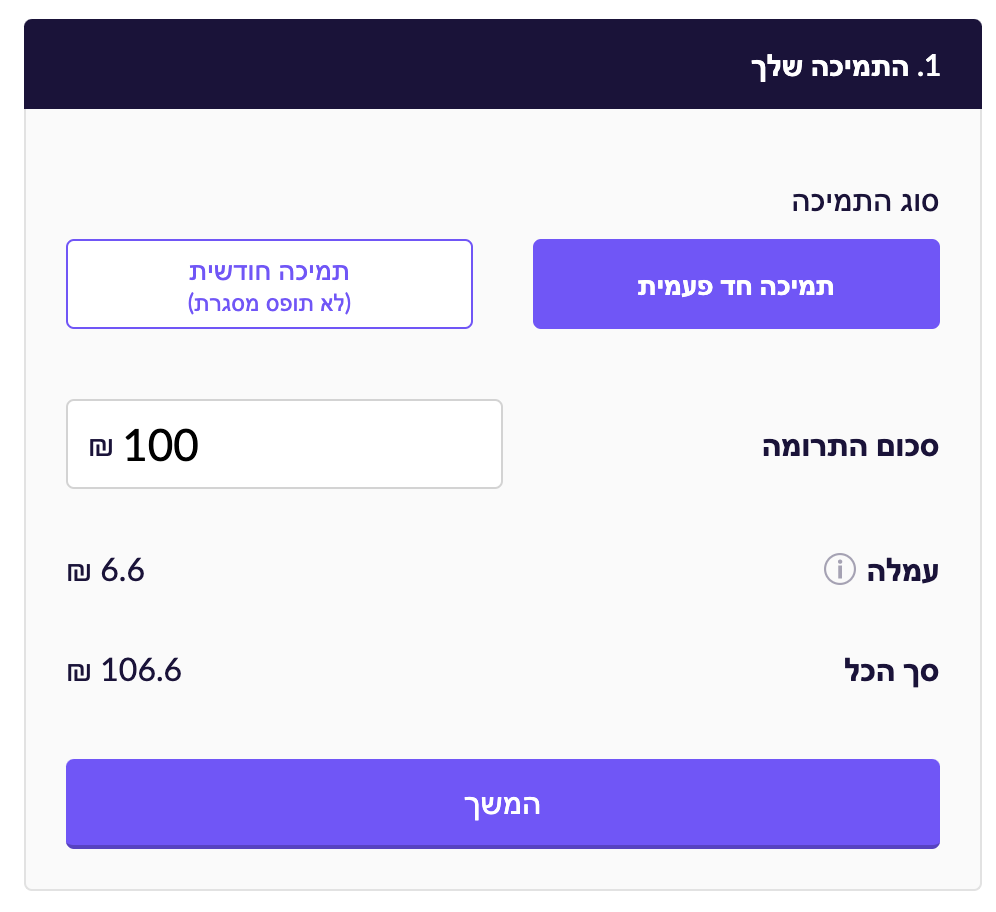The height and width of the screenshot is (912, 996).
Task: Click the shekel symbol inside the amount field
Action: (x=101, y=446)
